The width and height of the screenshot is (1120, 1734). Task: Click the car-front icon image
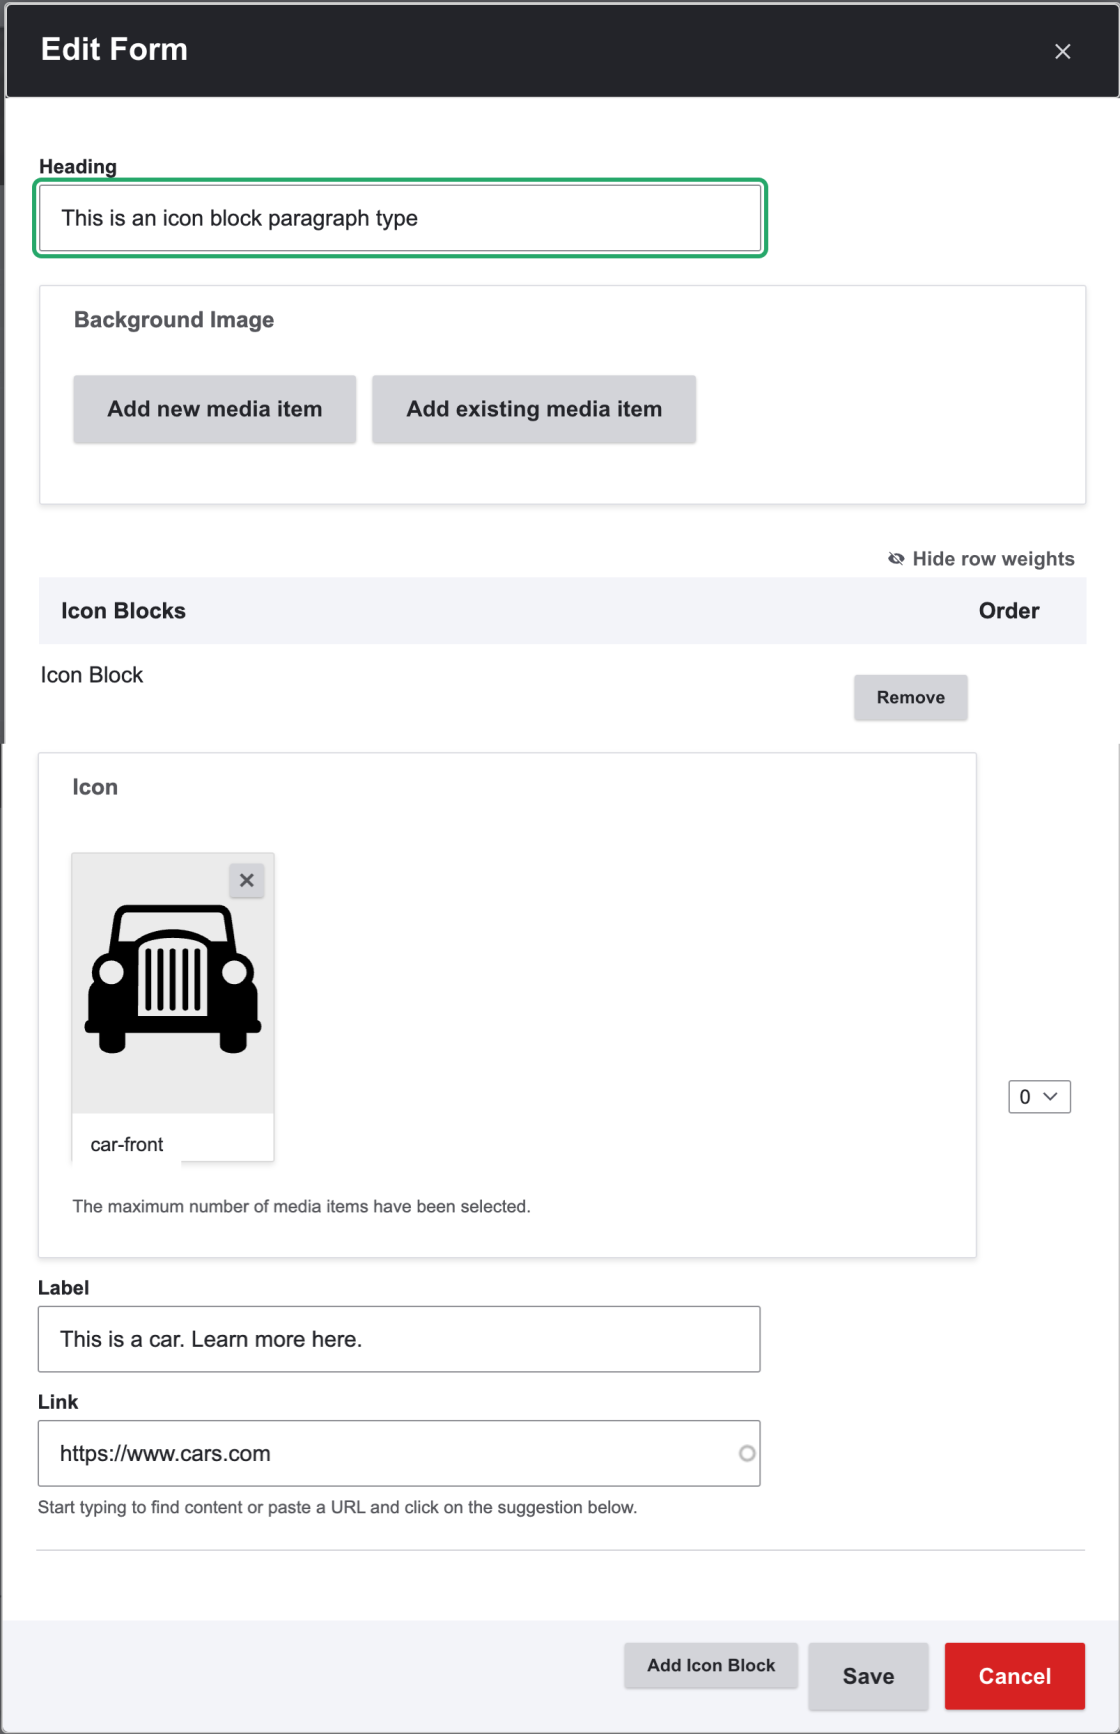pyautogui.click(x=173, y=980)
